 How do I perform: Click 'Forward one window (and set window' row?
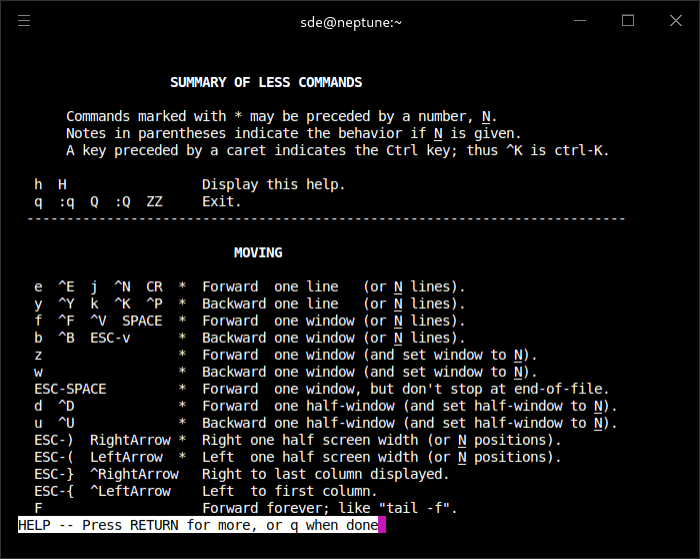point(286,355)
